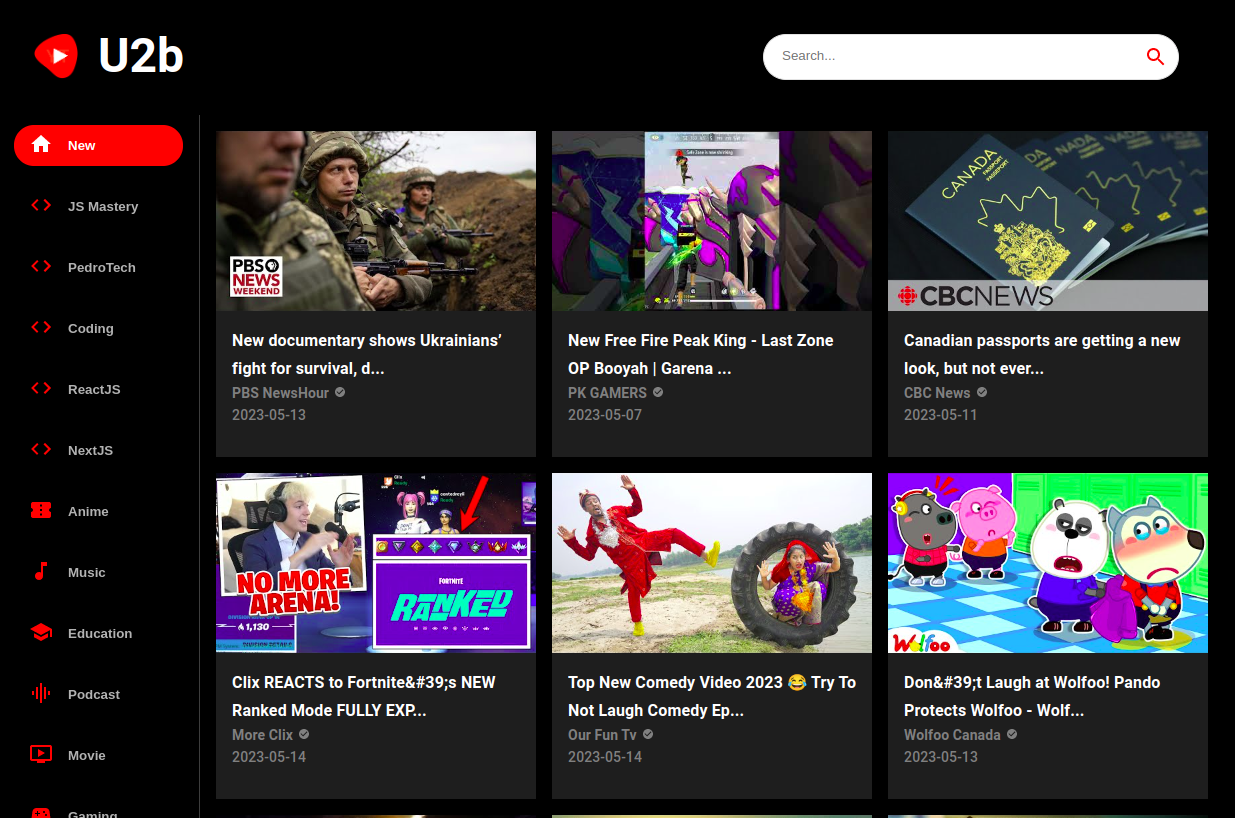The height and width of the screenshot is (818, 1235).
Task: Open the Fortnite Ranked video thumbnail
Action: 376,563
